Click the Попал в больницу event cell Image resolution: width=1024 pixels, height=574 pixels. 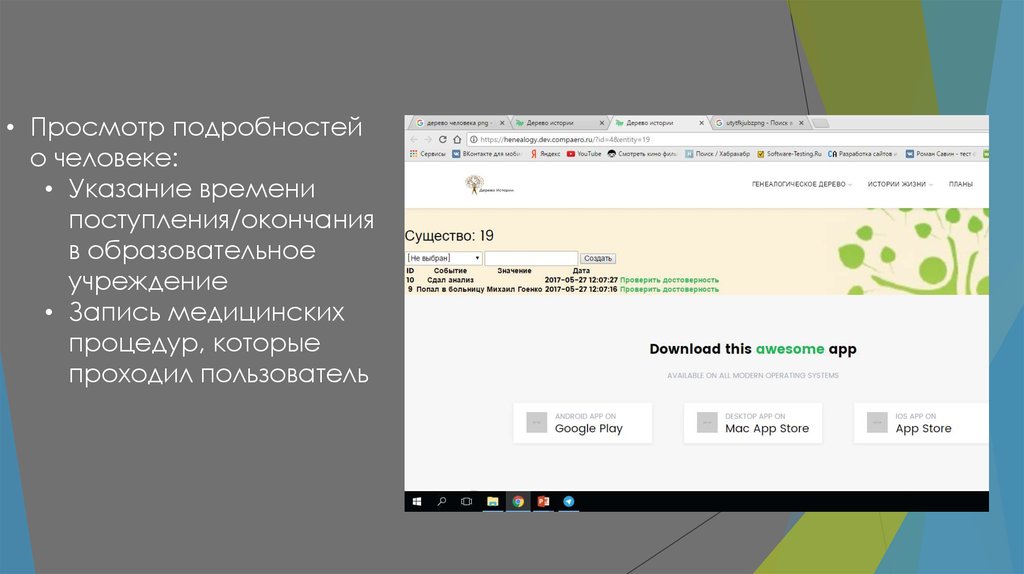pyautogui.click(x=450, y=289)
